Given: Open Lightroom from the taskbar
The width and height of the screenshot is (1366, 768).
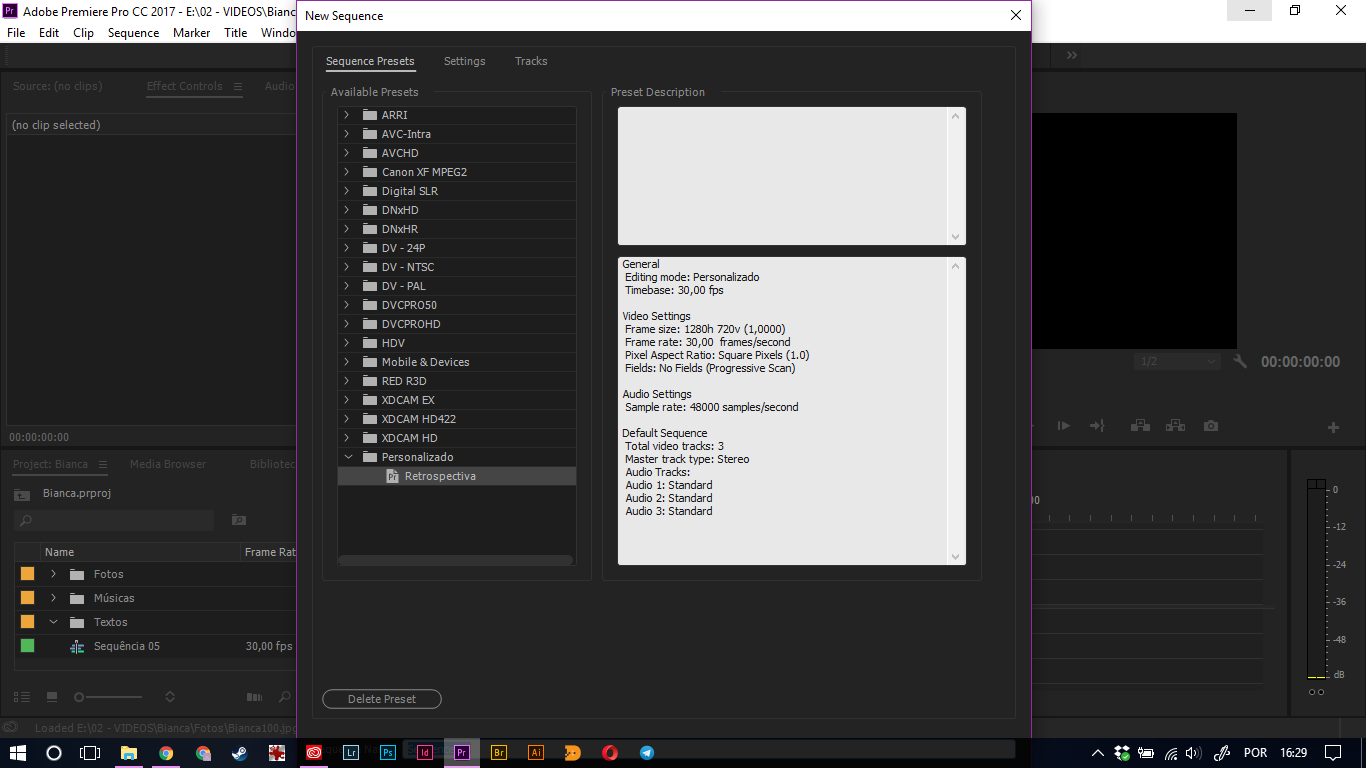Looking at the screenshot, I should coord(351,753).
